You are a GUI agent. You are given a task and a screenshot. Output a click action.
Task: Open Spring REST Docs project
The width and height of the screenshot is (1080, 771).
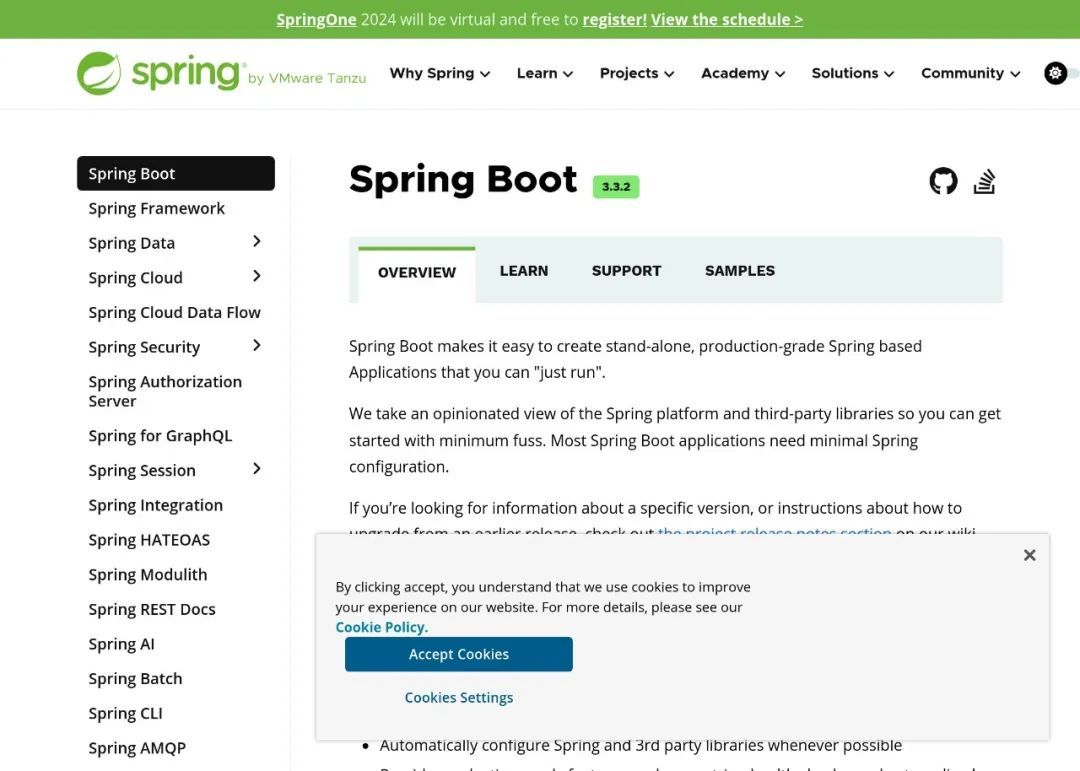(152, 609)
